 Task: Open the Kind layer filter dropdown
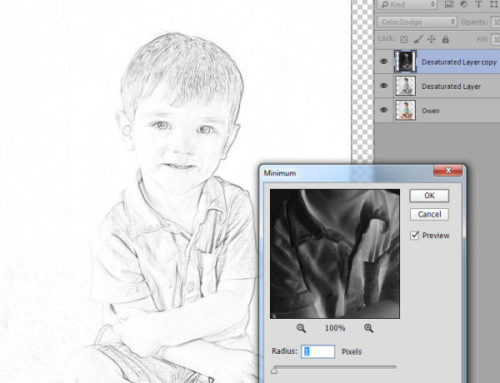coord(408,4)
